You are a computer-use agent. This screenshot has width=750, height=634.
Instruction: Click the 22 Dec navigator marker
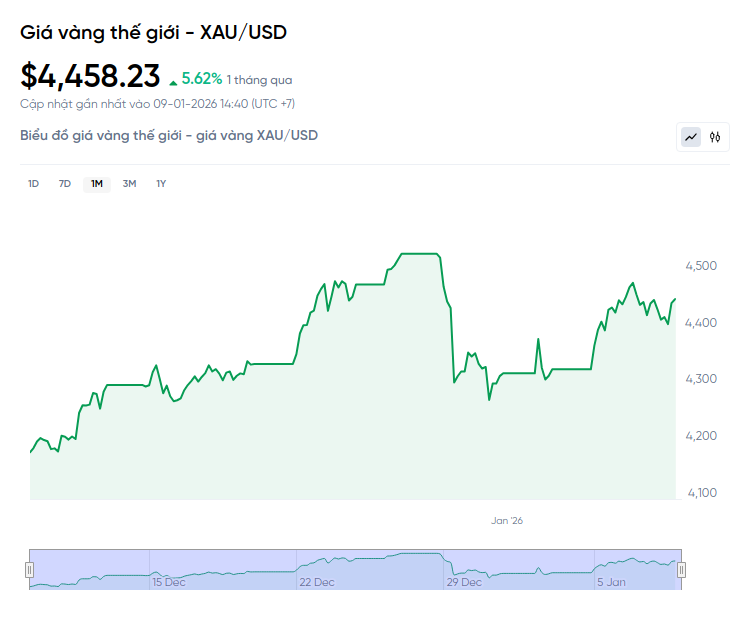[316, 582]
